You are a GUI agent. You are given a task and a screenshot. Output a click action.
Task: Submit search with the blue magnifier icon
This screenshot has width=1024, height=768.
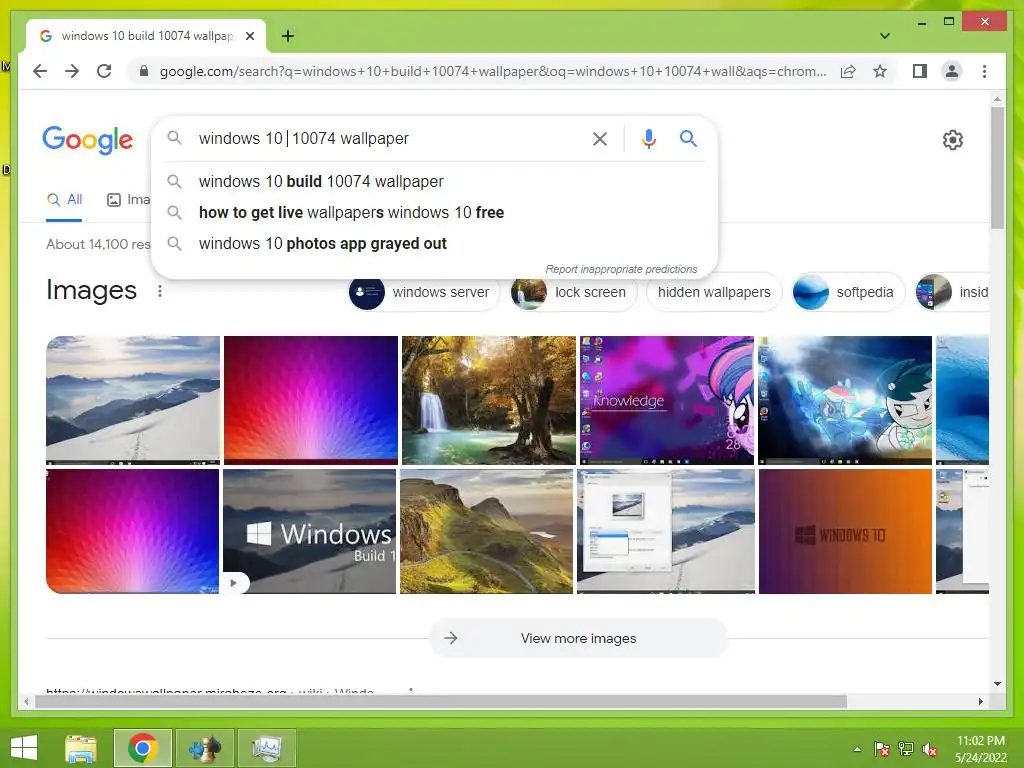688,138
